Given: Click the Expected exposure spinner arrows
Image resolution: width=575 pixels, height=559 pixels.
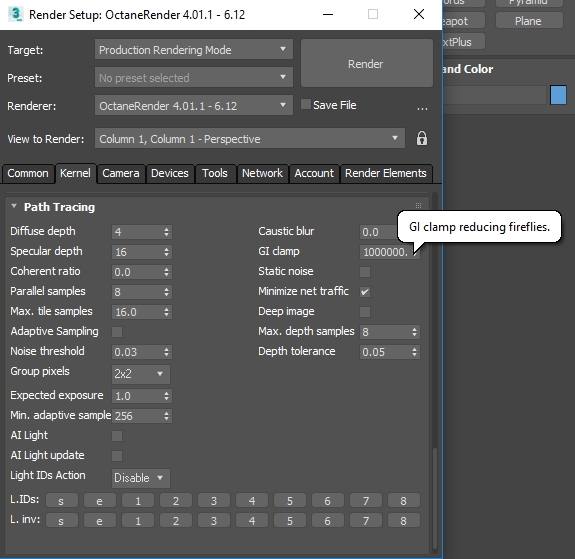Looking at the screenshot, I should (166, 396).
